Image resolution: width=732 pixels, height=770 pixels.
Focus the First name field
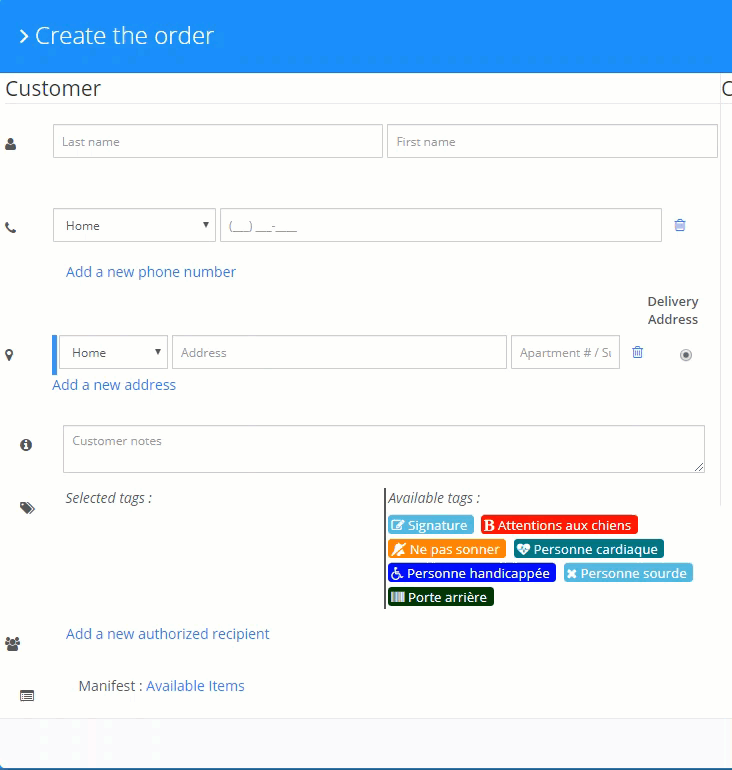pyautogui.click(x=552, y=141)
